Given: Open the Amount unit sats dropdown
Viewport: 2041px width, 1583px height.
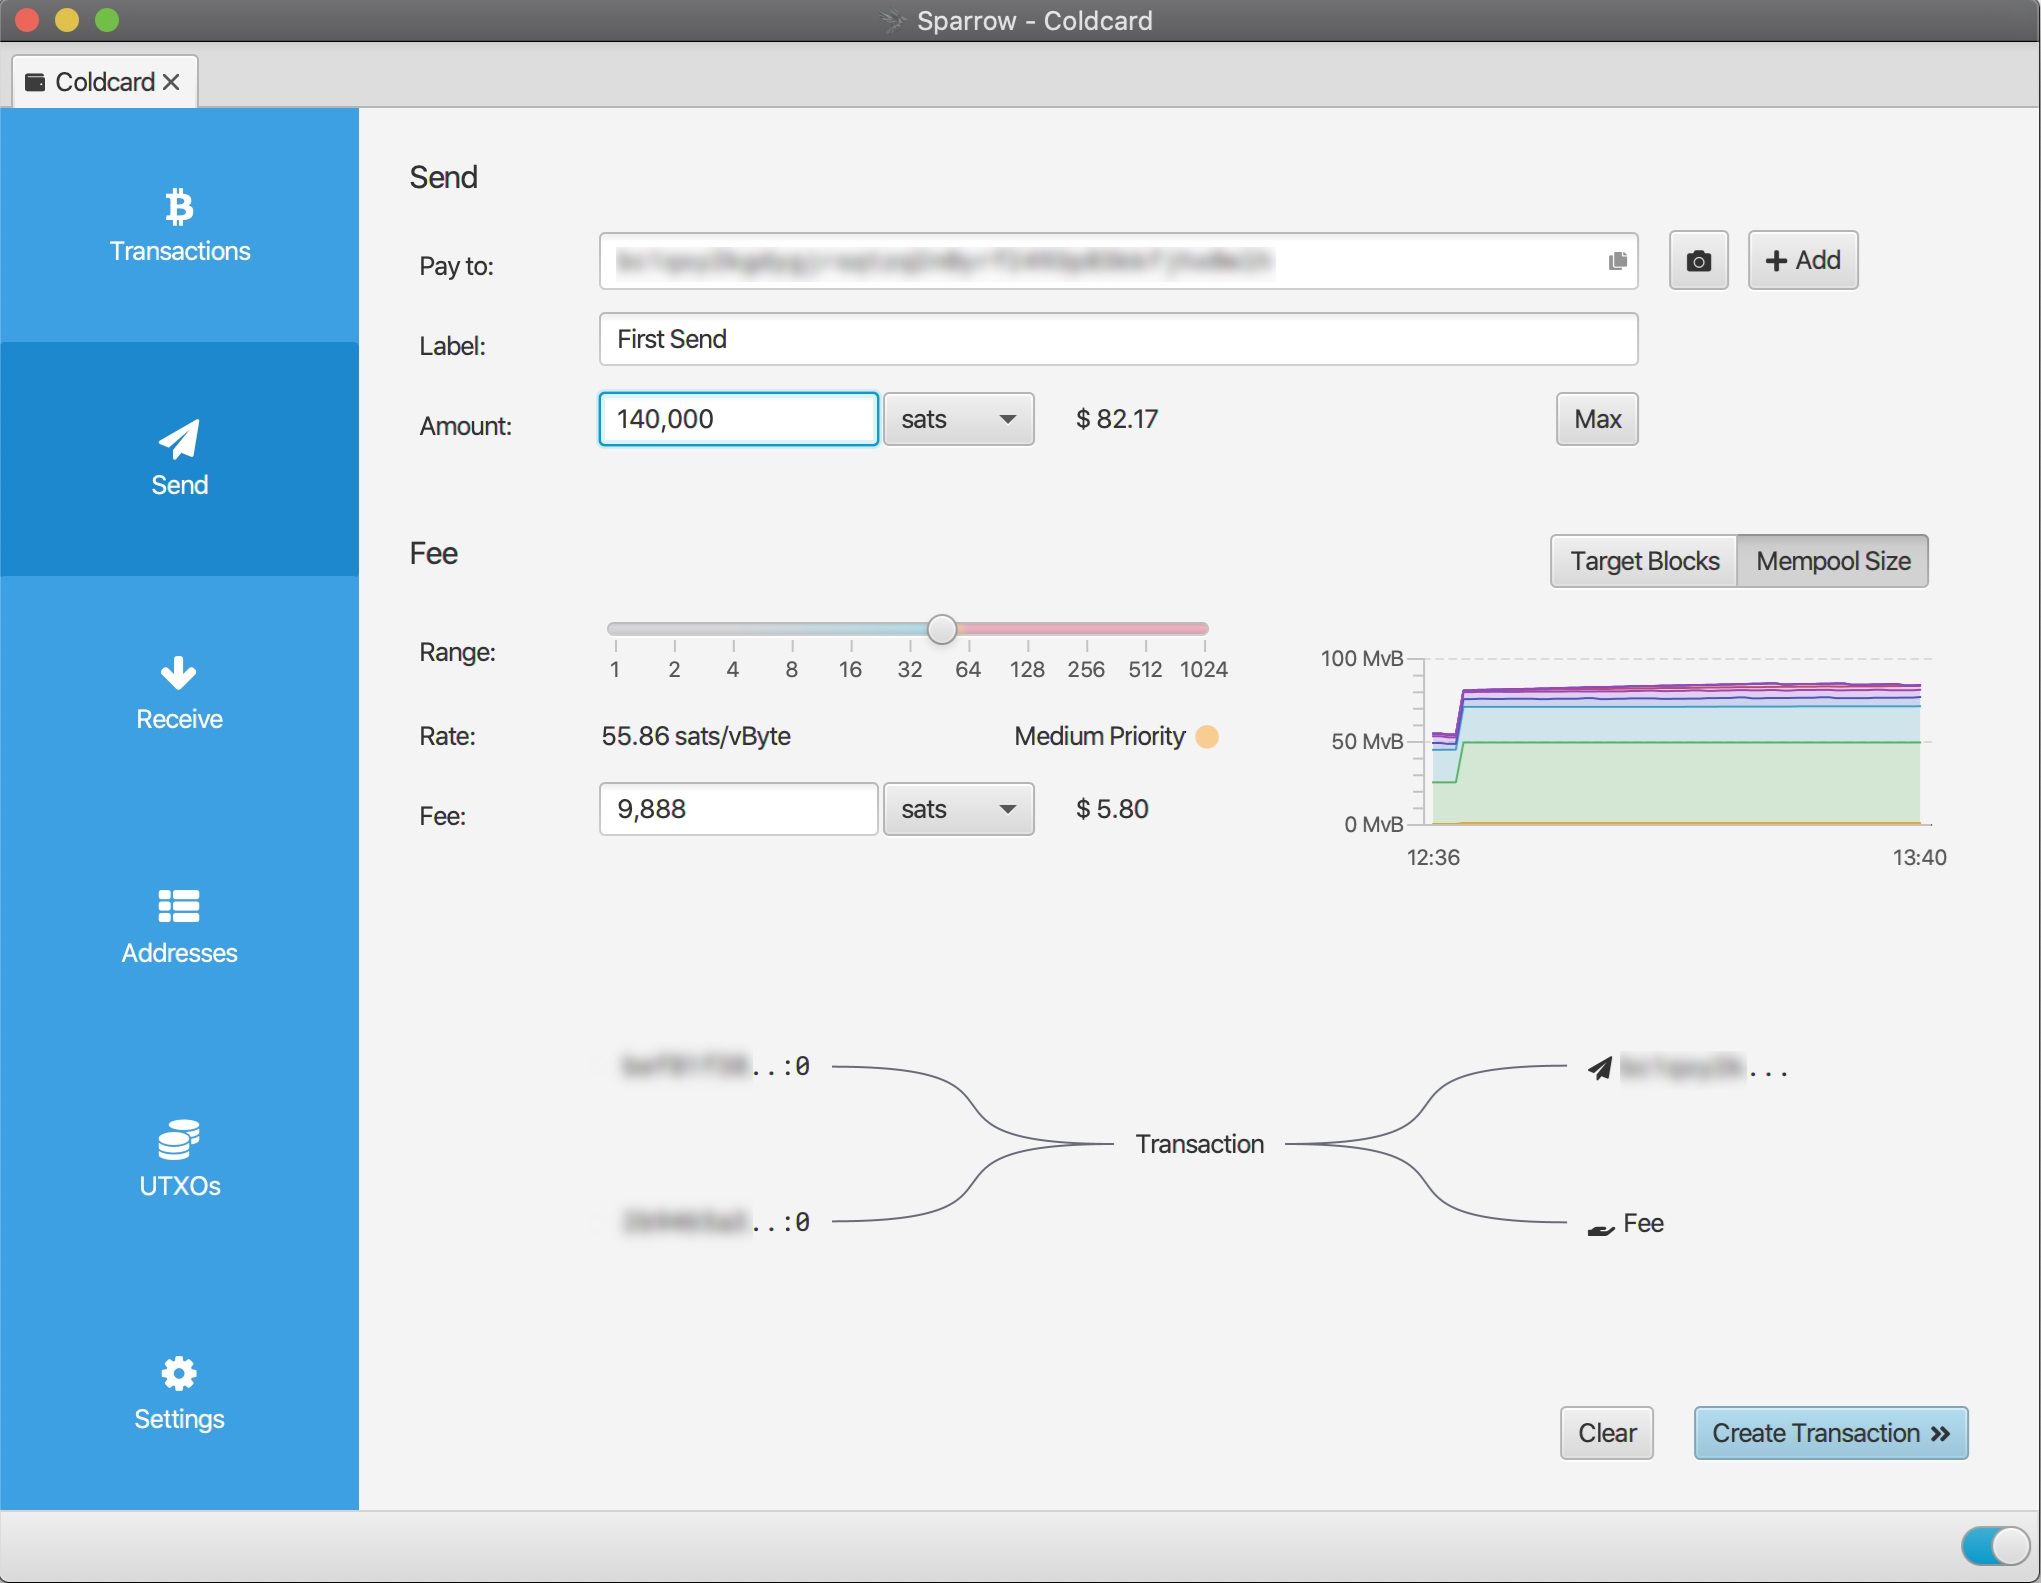Looking at the screenshot, I should pyautogui.click(x=958, y=419).
